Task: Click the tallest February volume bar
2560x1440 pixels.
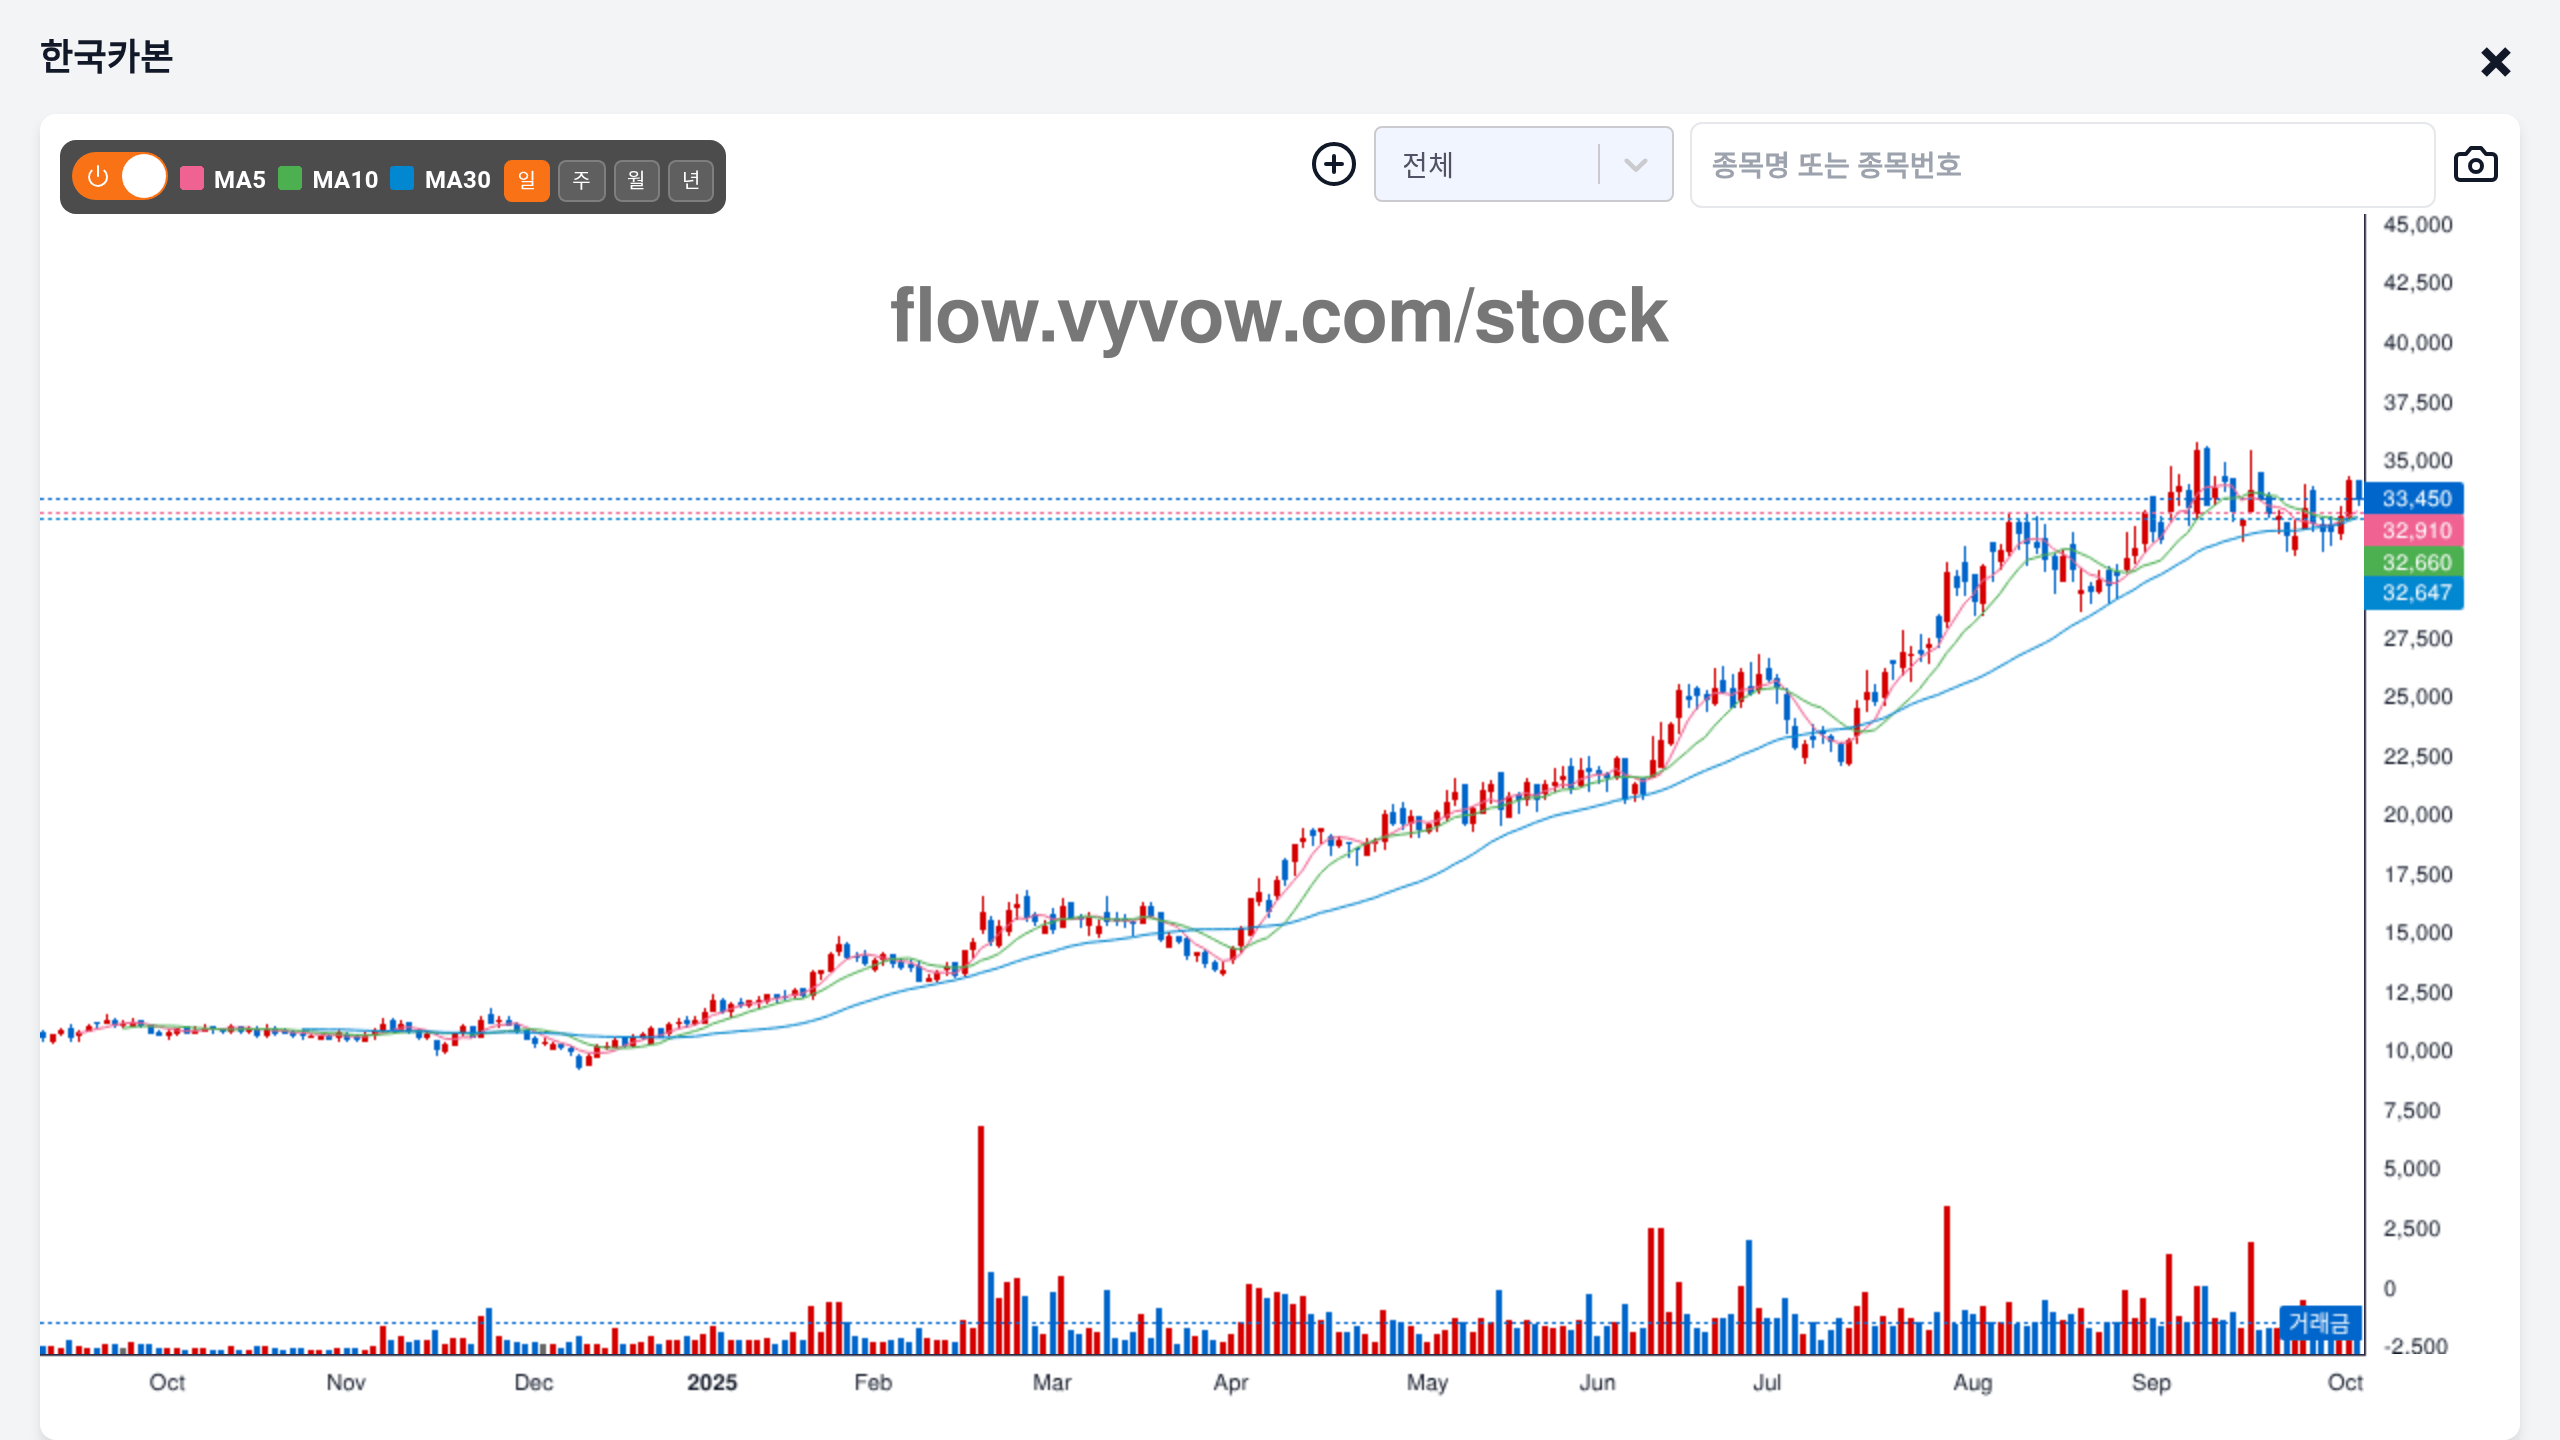Action: pyautogui.click(x=981, y=1240)
